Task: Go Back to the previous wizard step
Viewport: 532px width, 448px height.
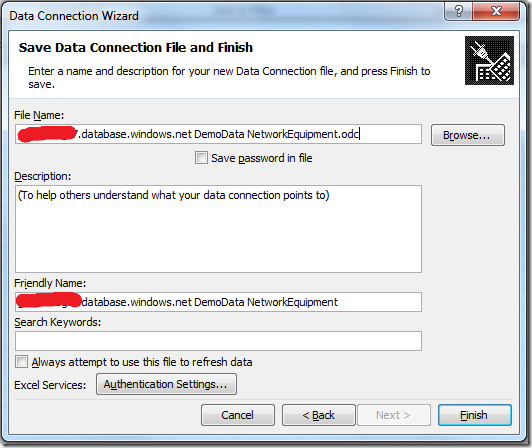Action: pos(319,415)
